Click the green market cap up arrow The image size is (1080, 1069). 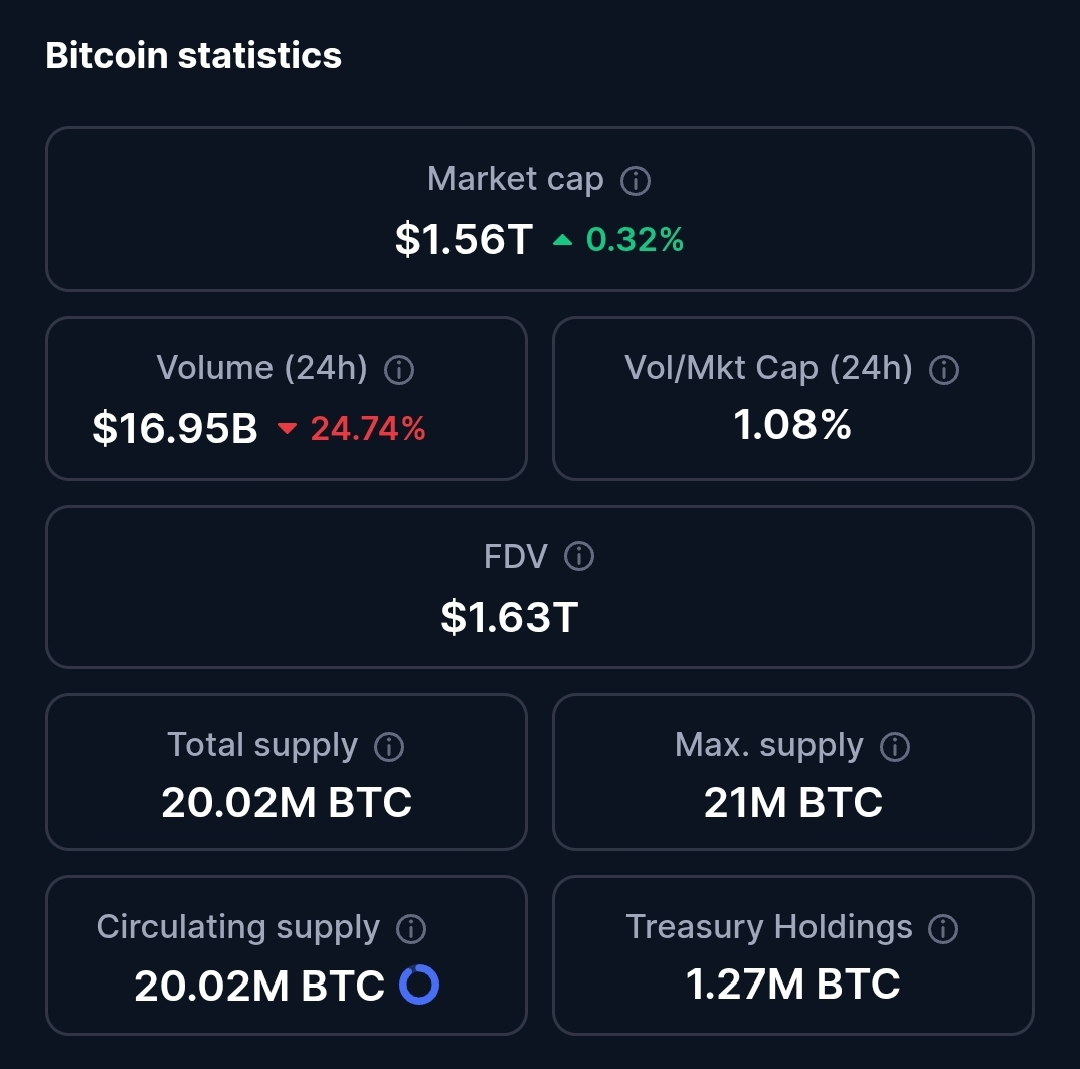pyautogui.click(x=563, y=240)
